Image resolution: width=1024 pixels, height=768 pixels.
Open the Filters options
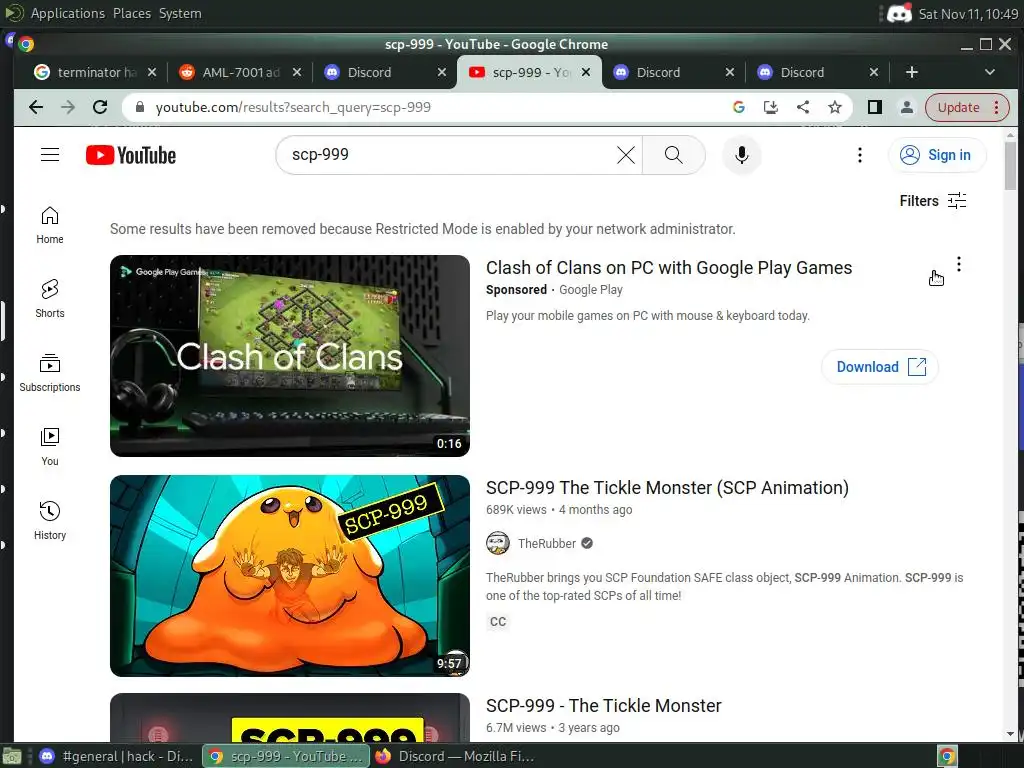(x=933, y=200)
